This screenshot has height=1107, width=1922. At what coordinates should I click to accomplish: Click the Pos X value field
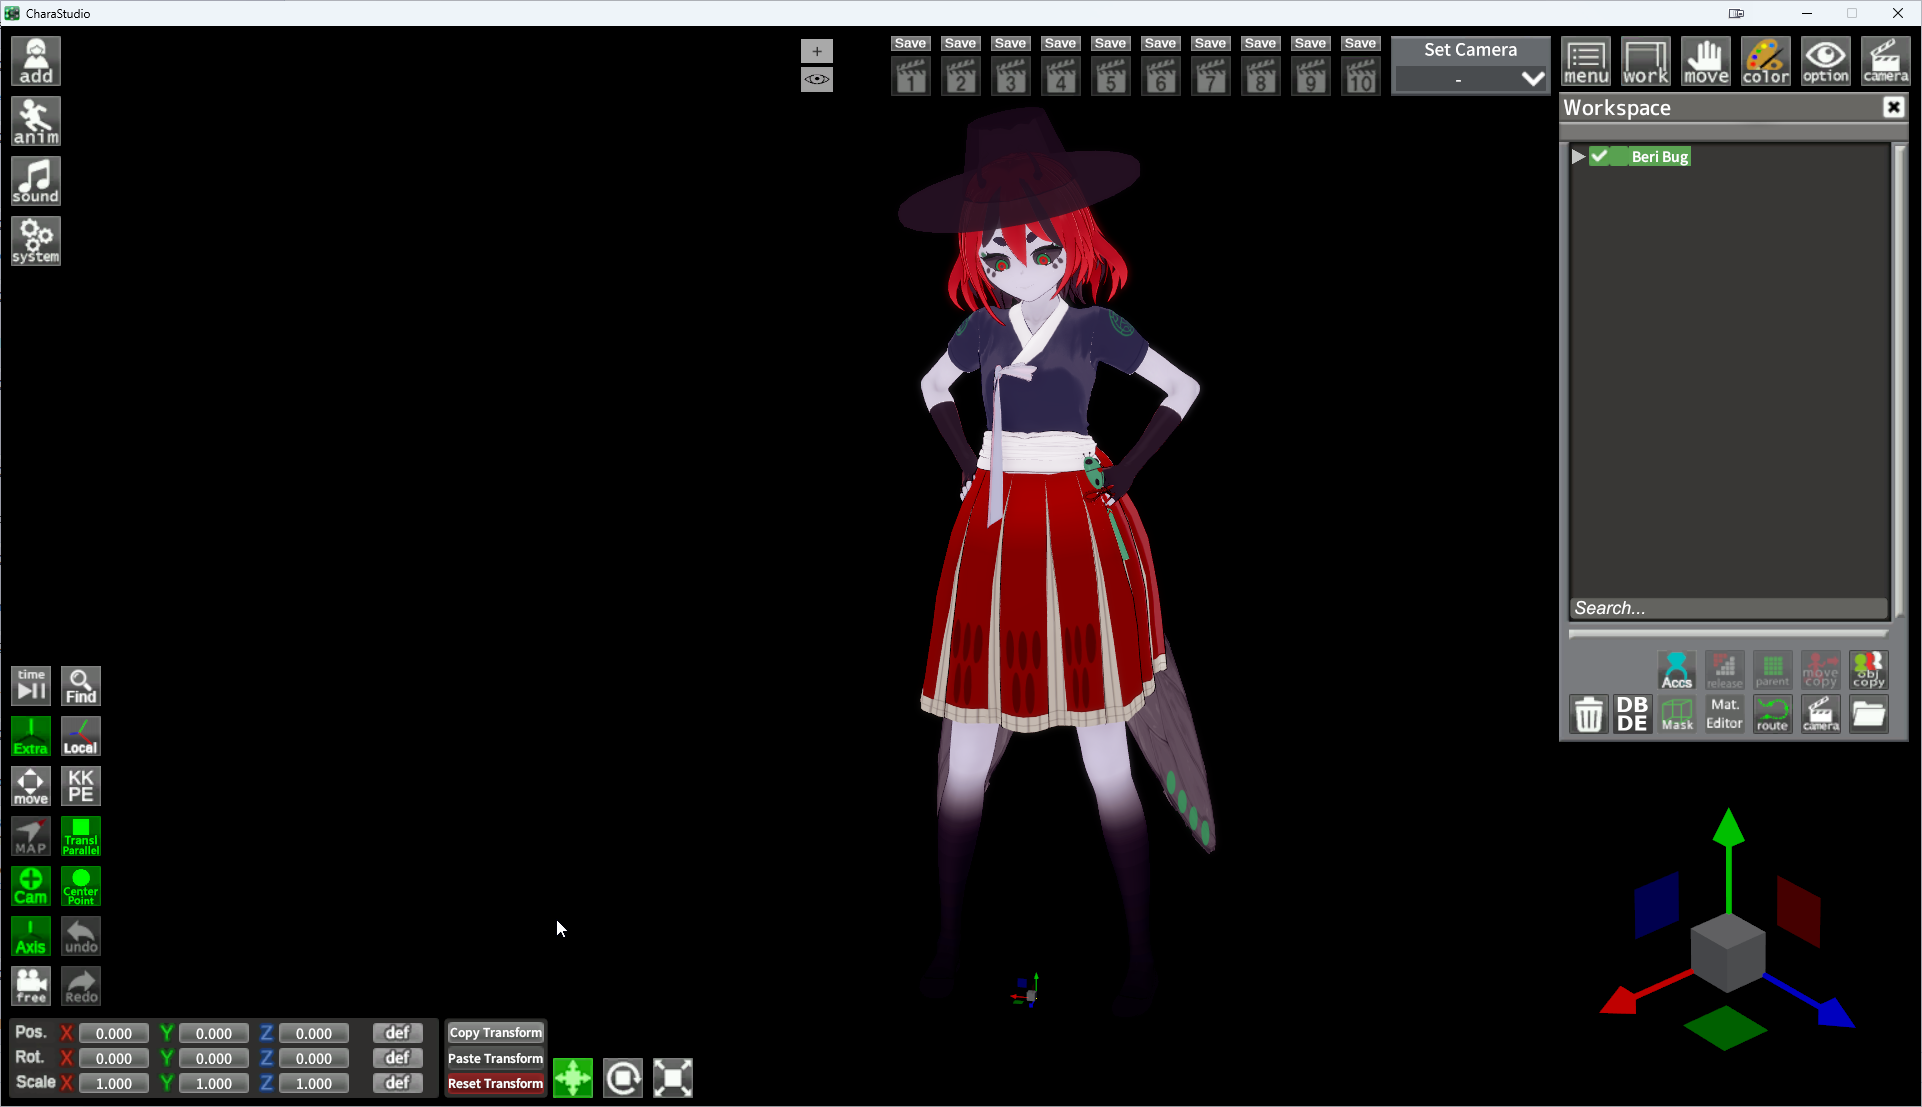[114, 1033]
